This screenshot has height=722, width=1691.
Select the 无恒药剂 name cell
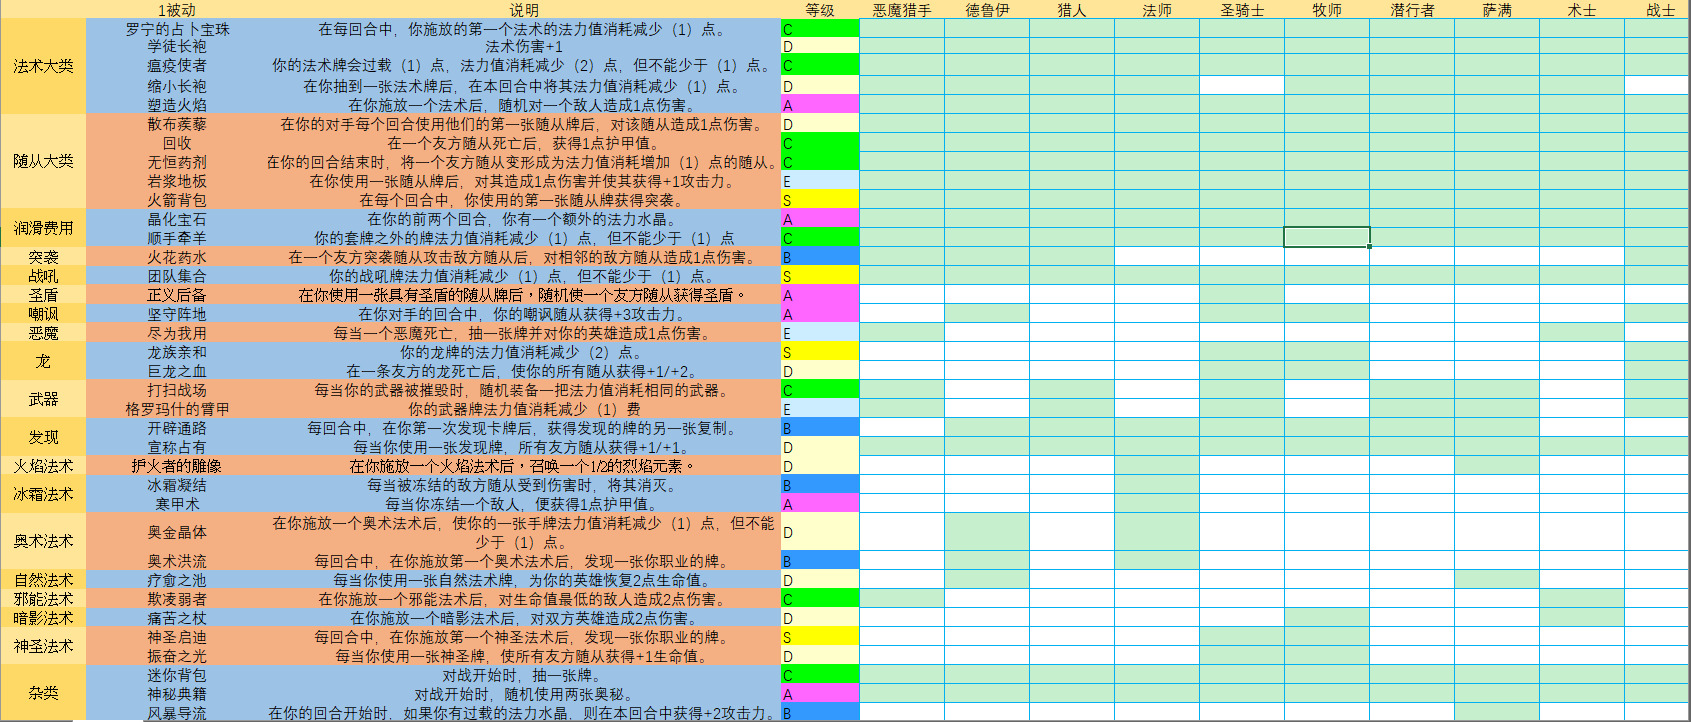(177, 162)
